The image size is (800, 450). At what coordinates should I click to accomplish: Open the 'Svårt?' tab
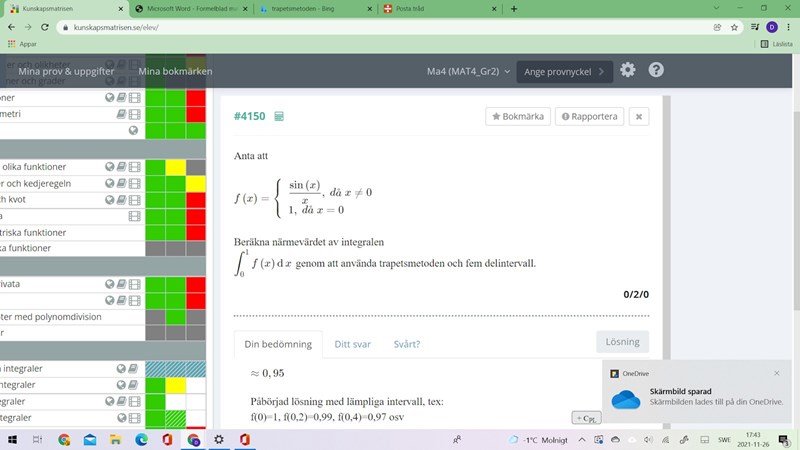click(x=406, y=344)
